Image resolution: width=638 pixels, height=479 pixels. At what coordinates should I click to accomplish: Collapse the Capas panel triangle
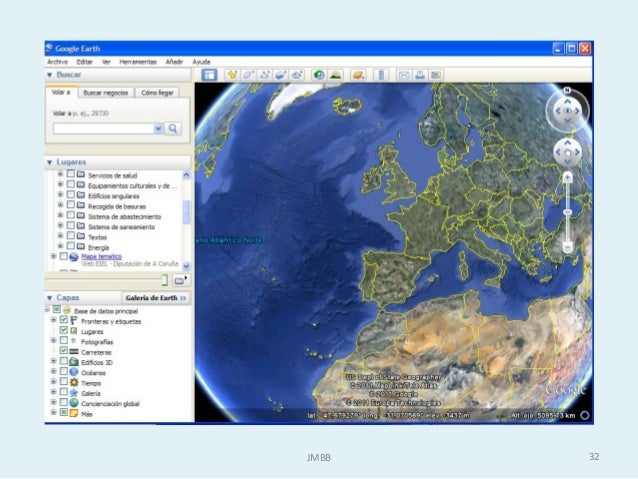tap(50, 298)
